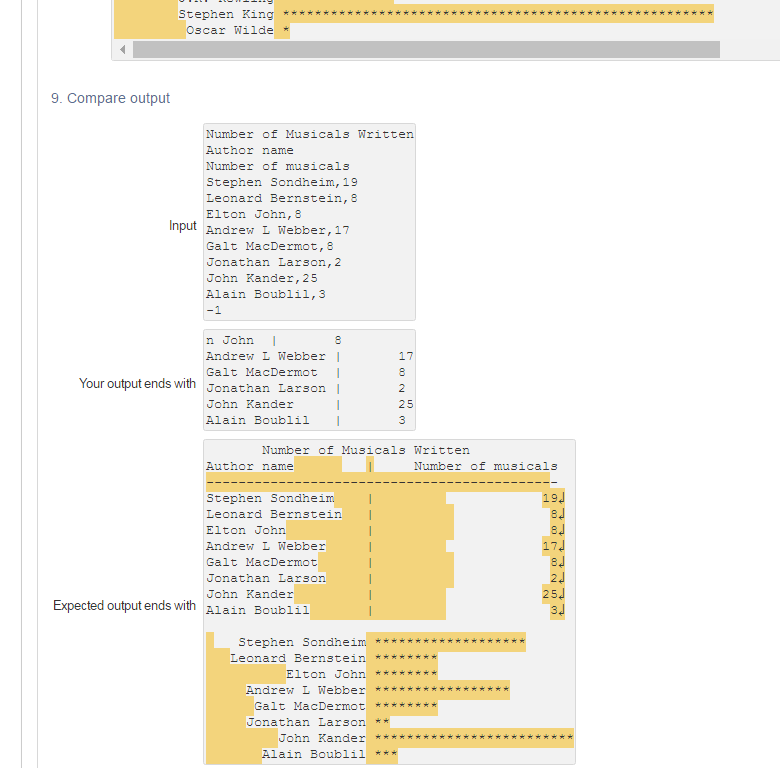Click 'Leonard Bernstein,8' in the input box
The image size is (780, 768).
(282, 198)
